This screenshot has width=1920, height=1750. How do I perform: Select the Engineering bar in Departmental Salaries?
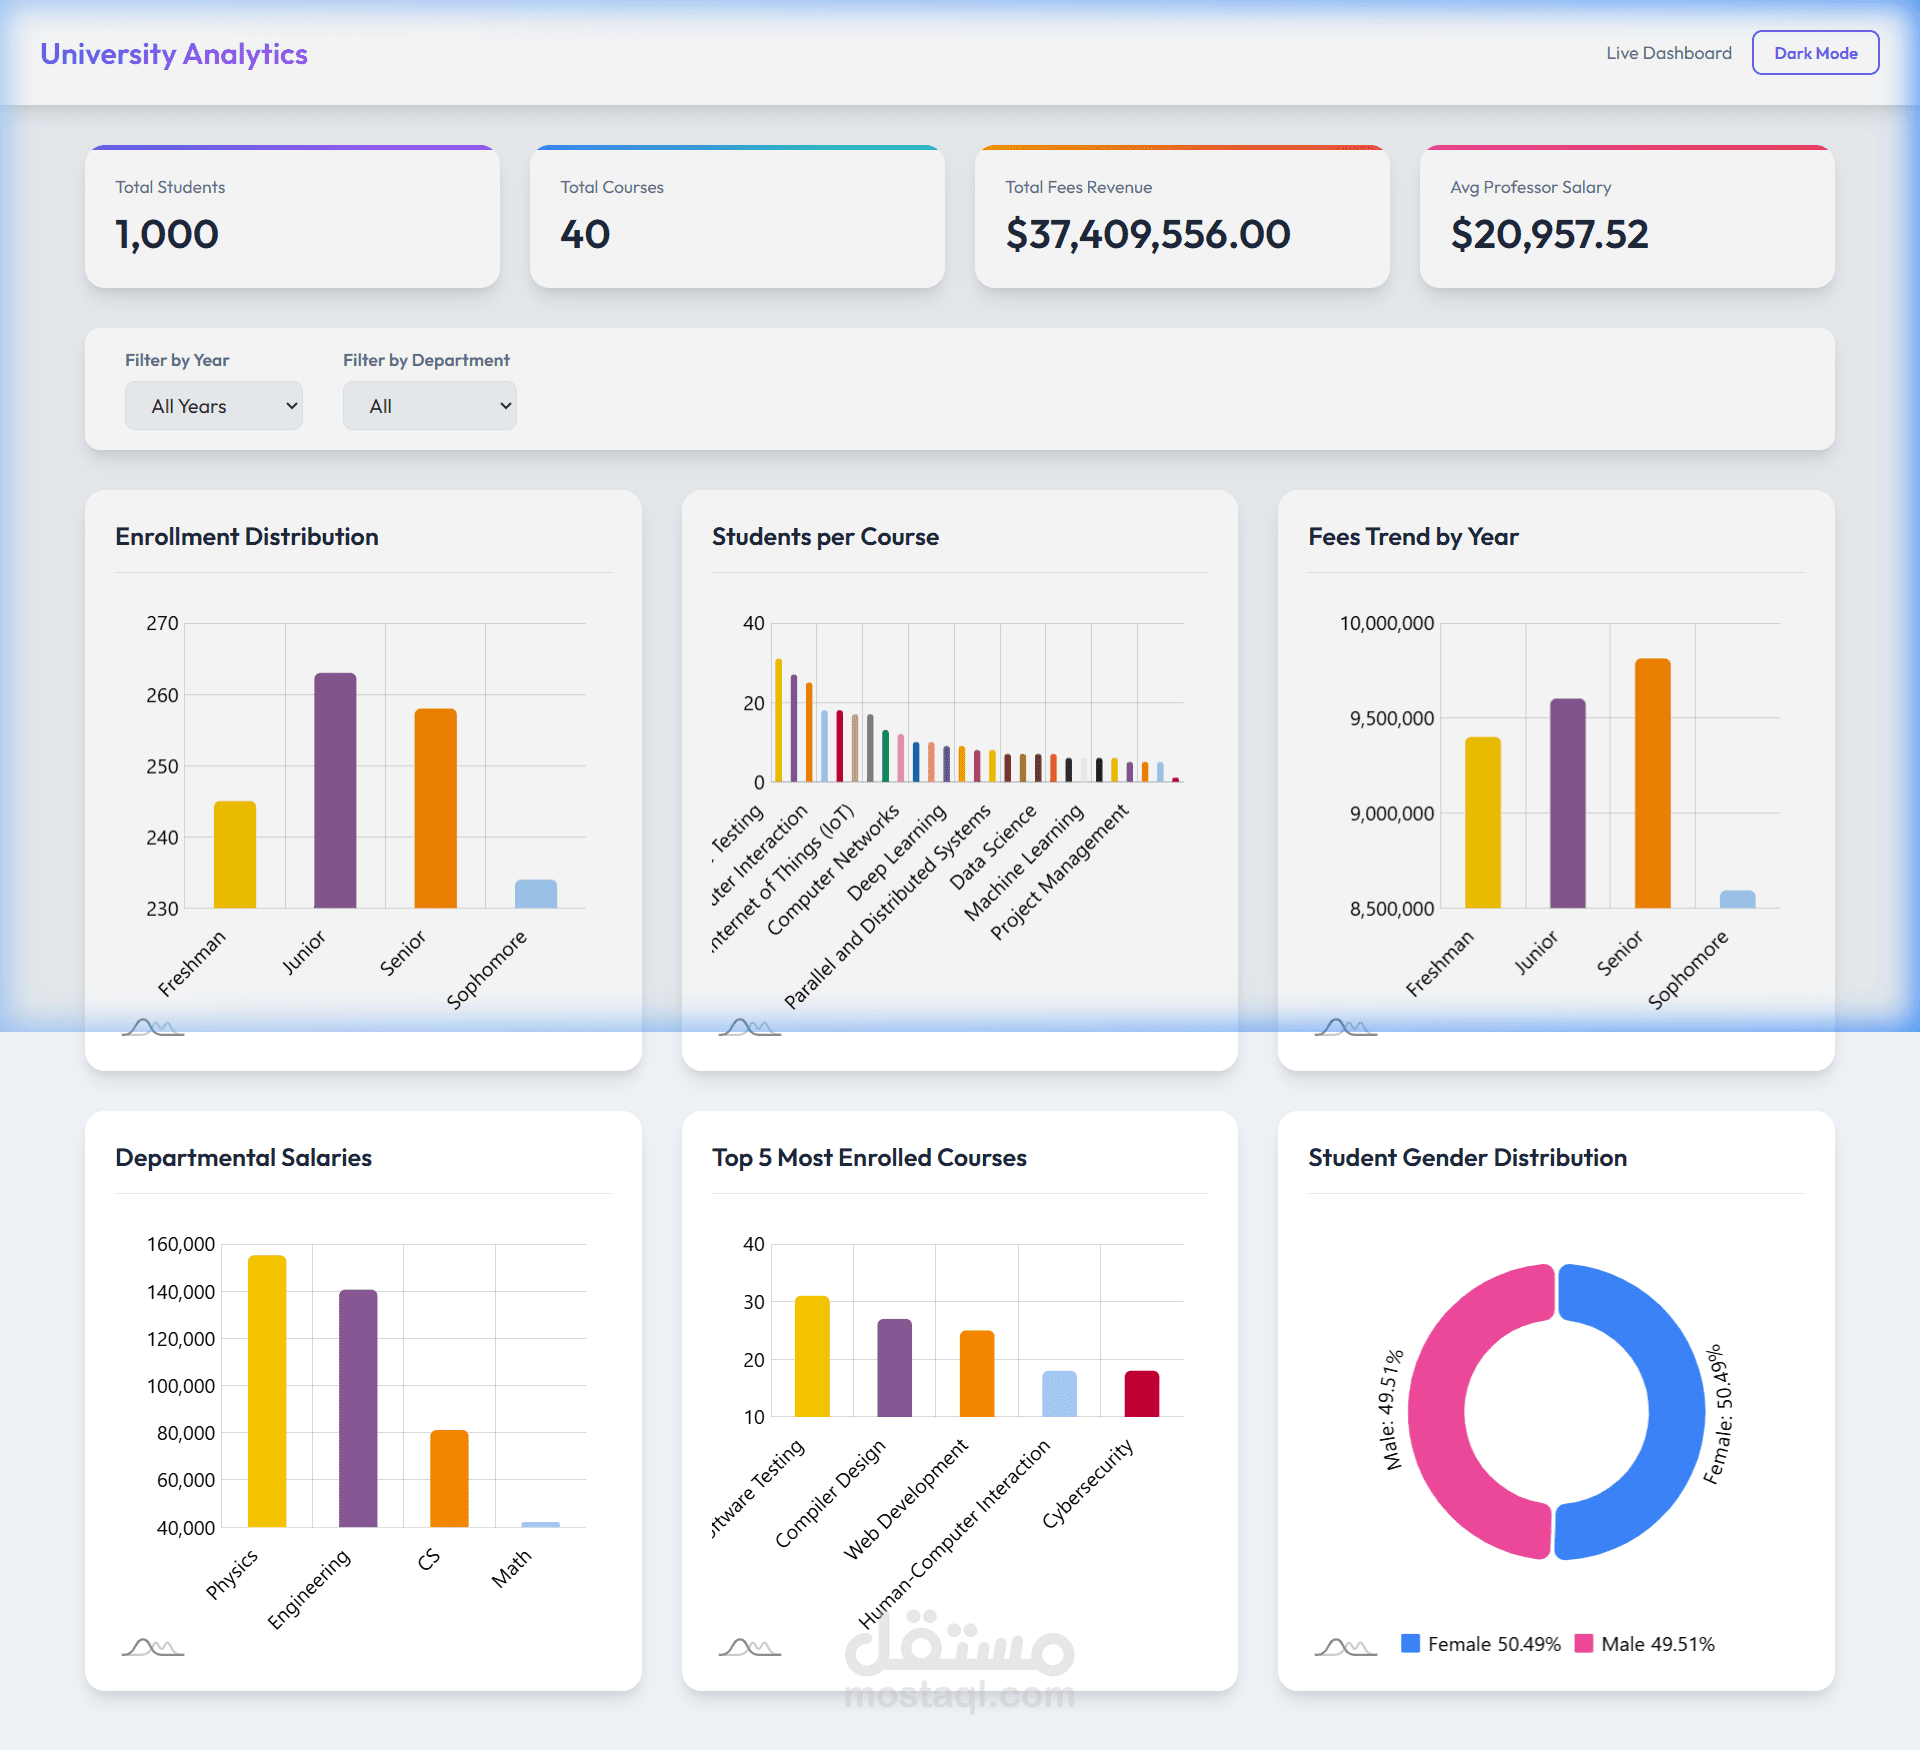click(x=358, y=1409)
